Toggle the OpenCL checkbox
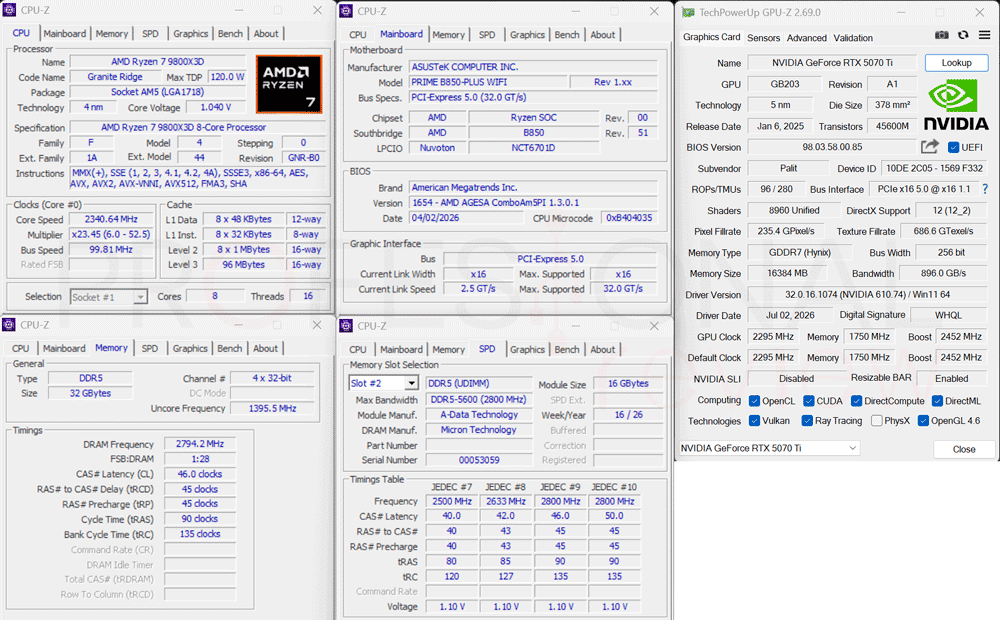 [754, 401]
